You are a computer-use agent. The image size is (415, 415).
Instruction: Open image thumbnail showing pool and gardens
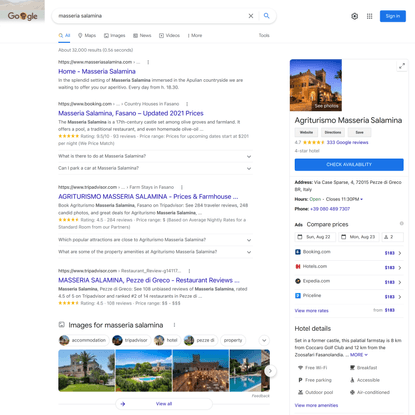tap(144, 370)
